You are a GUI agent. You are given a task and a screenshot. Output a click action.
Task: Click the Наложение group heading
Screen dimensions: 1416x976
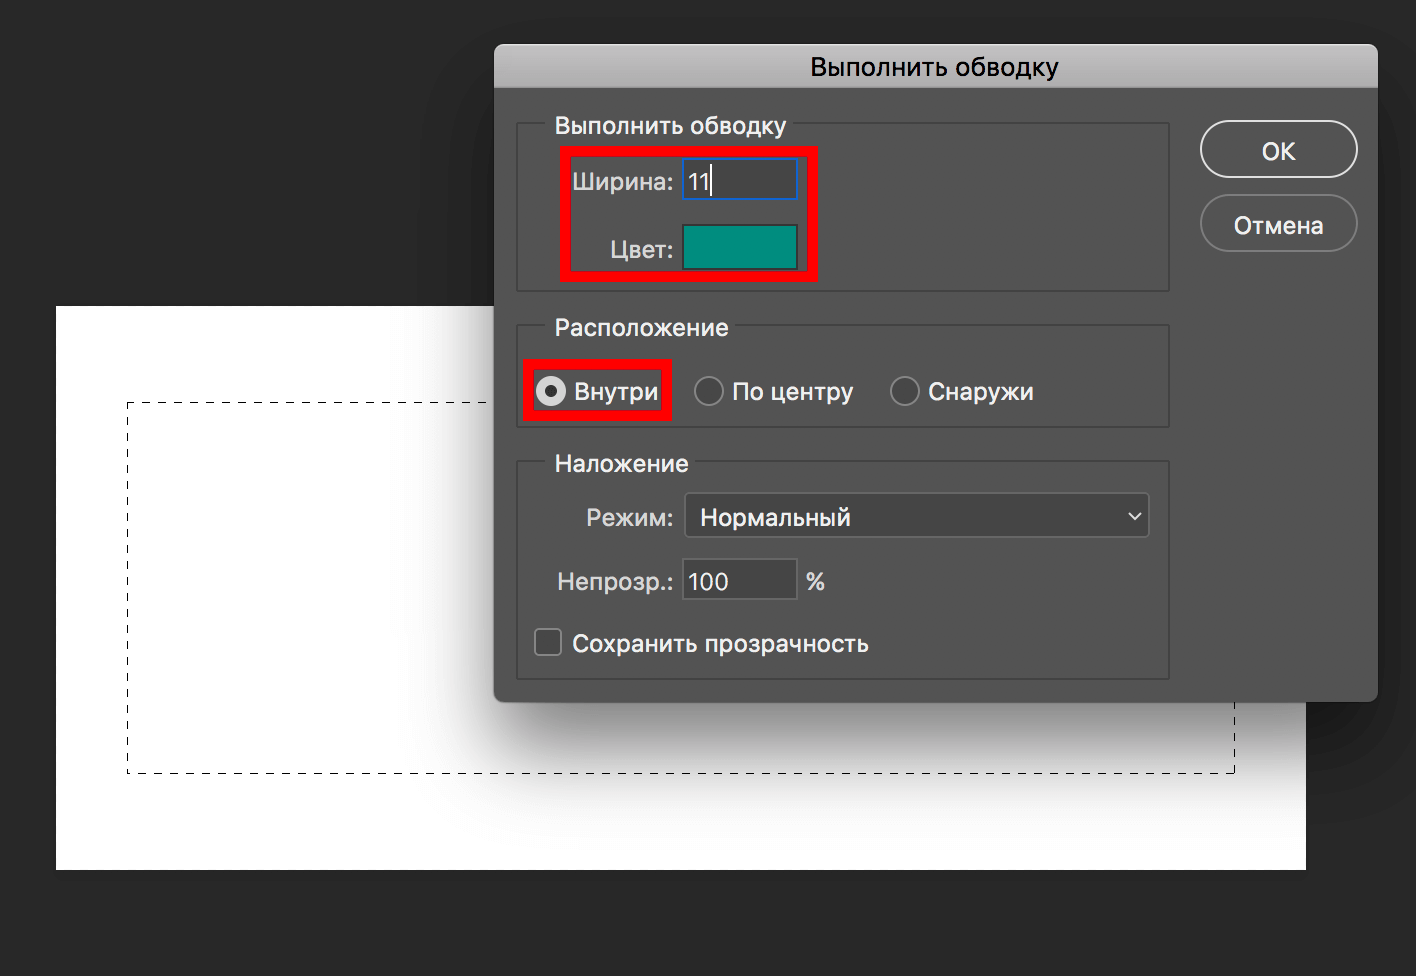(621, 464)
